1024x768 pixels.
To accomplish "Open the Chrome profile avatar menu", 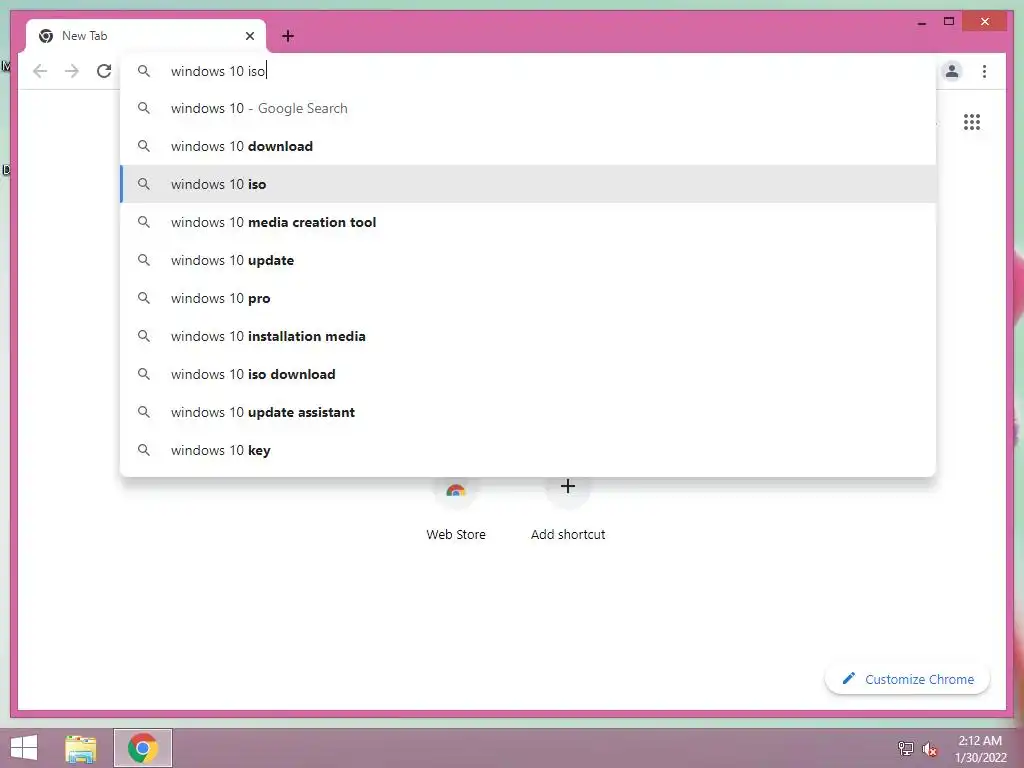I will pos(952,71).
